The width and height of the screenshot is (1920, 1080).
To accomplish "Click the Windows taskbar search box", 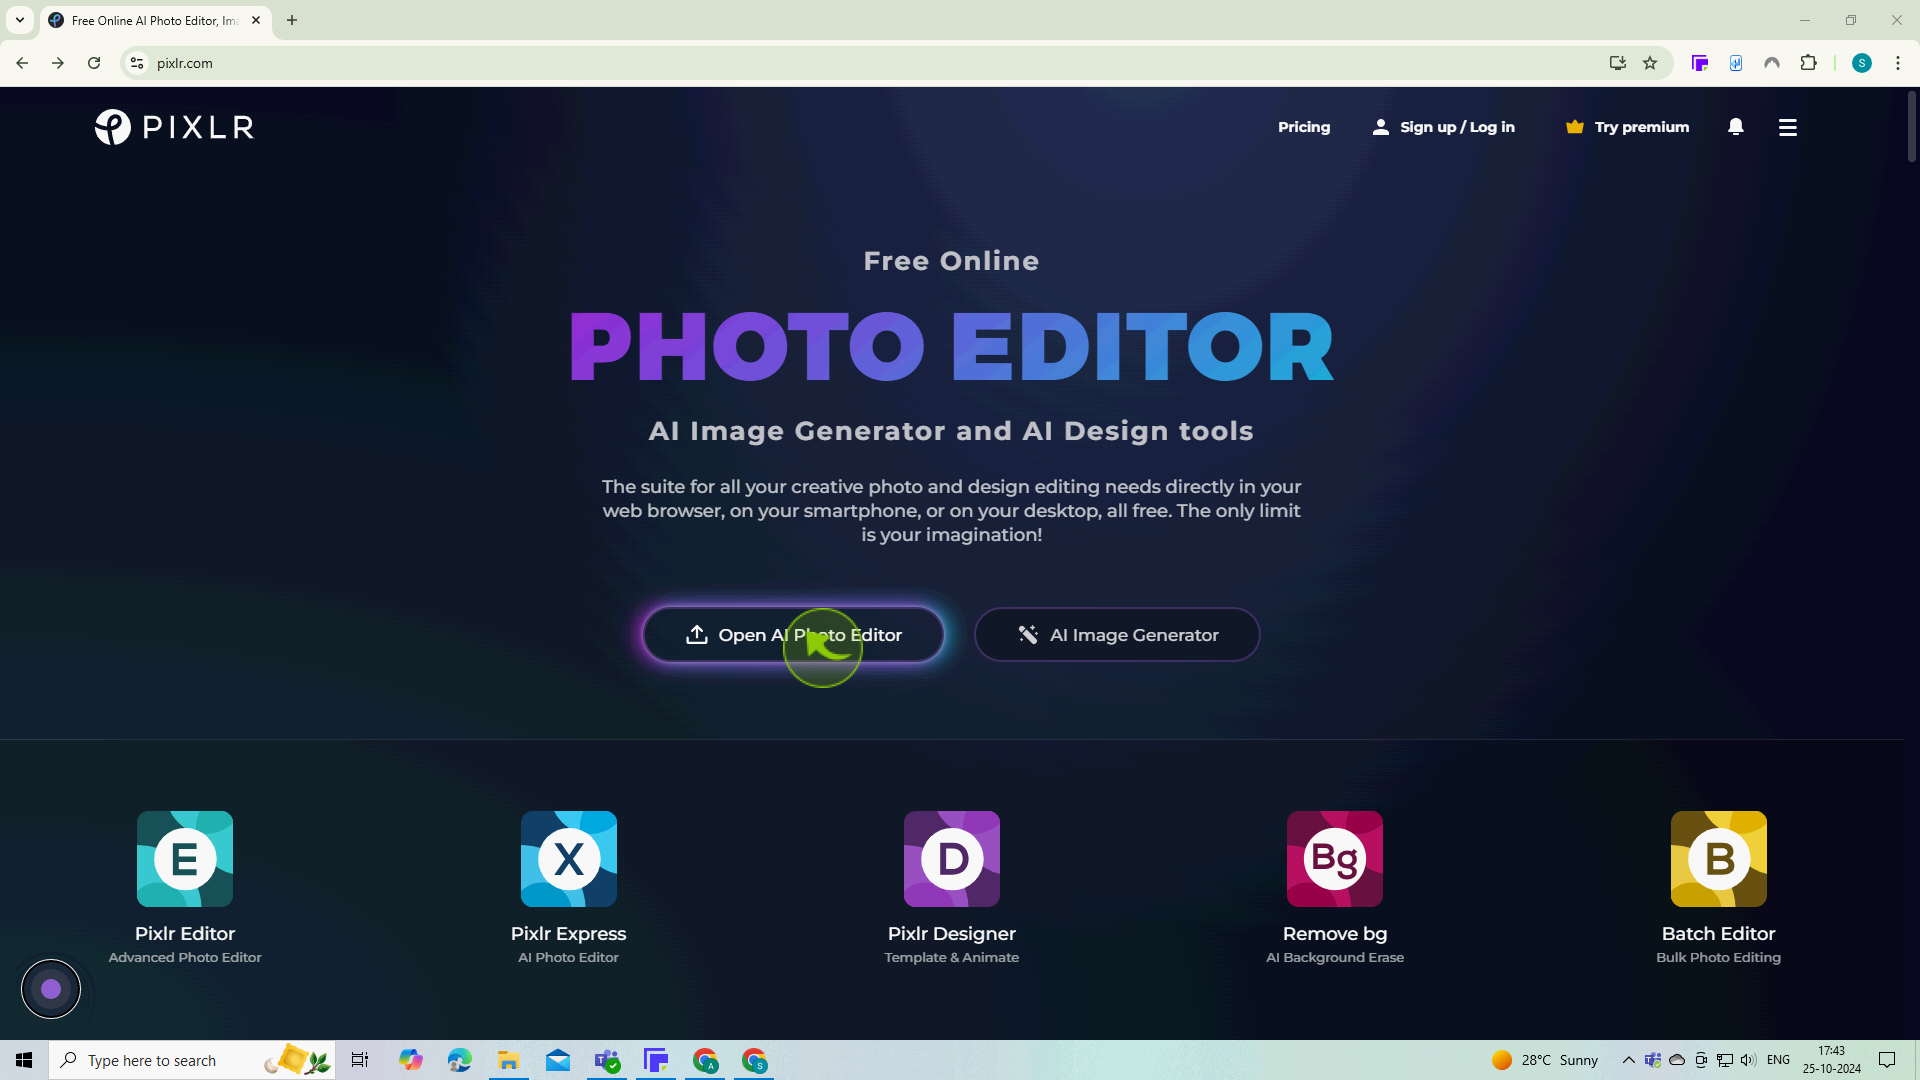I will point(192,1060).
